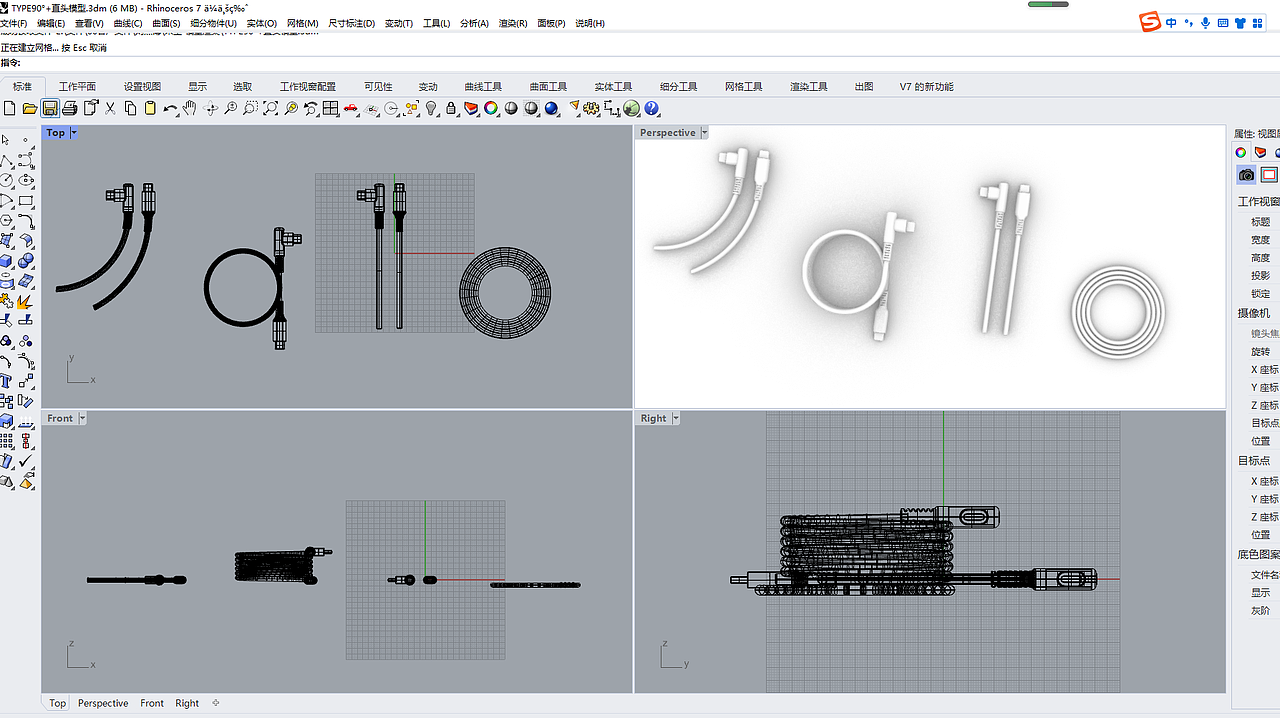The width and height of the screenshot is (1280, 718).
Task: Click the camera icon in the properties panel
Action: [x=1246, y=175]
